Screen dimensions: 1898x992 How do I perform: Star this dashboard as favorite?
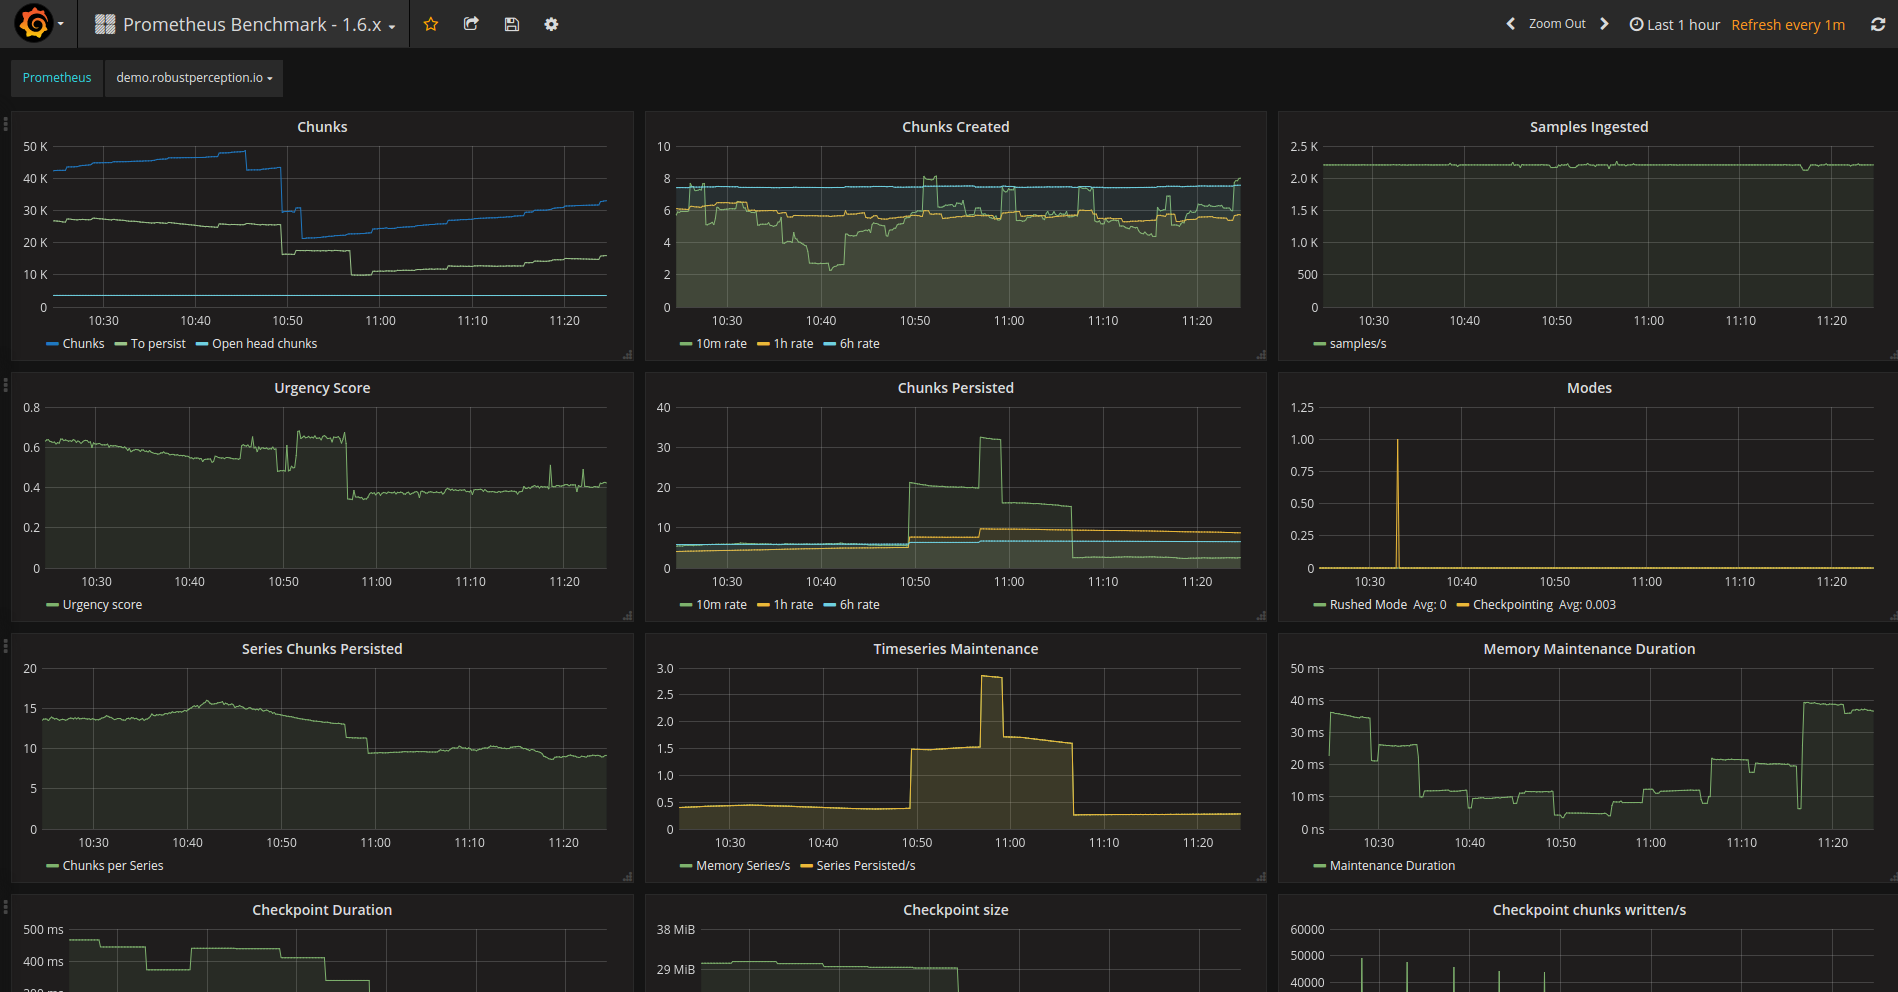coord(431,24)
